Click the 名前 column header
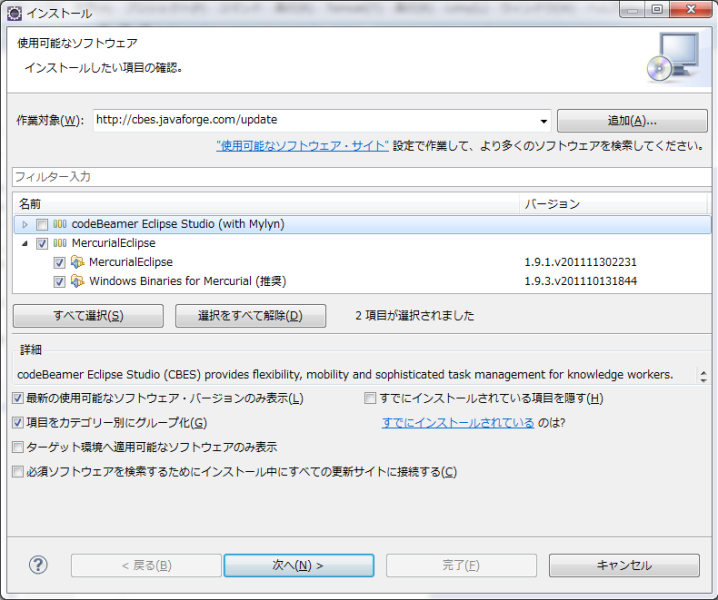 pos(267,204)
